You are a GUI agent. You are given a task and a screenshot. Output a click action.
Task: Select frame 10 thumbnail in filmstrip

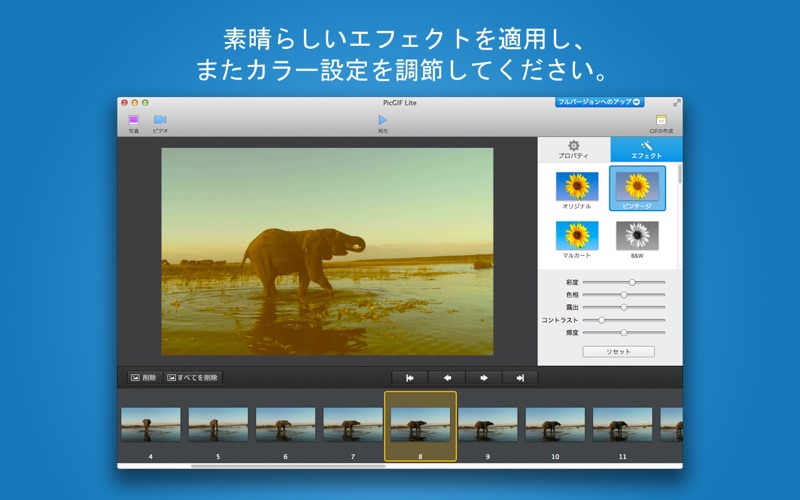click(555, 424)
